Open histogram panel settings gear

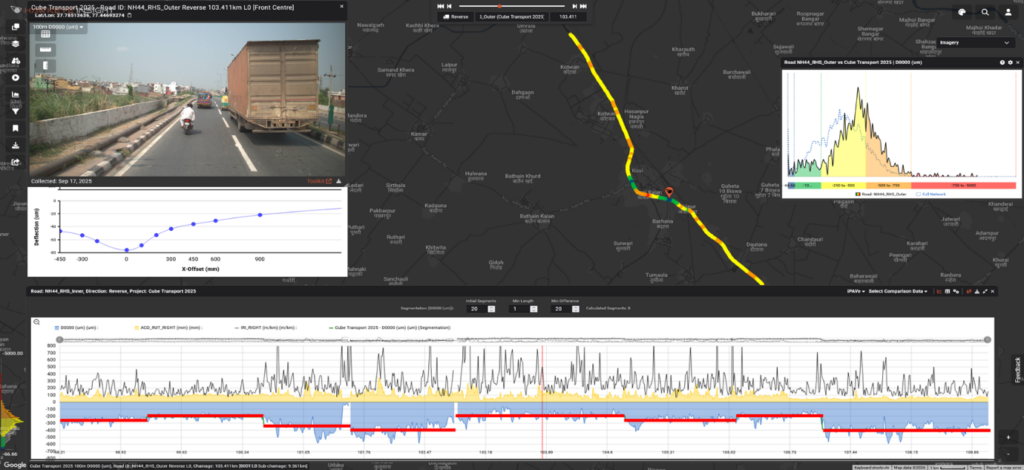point(1010,63)
